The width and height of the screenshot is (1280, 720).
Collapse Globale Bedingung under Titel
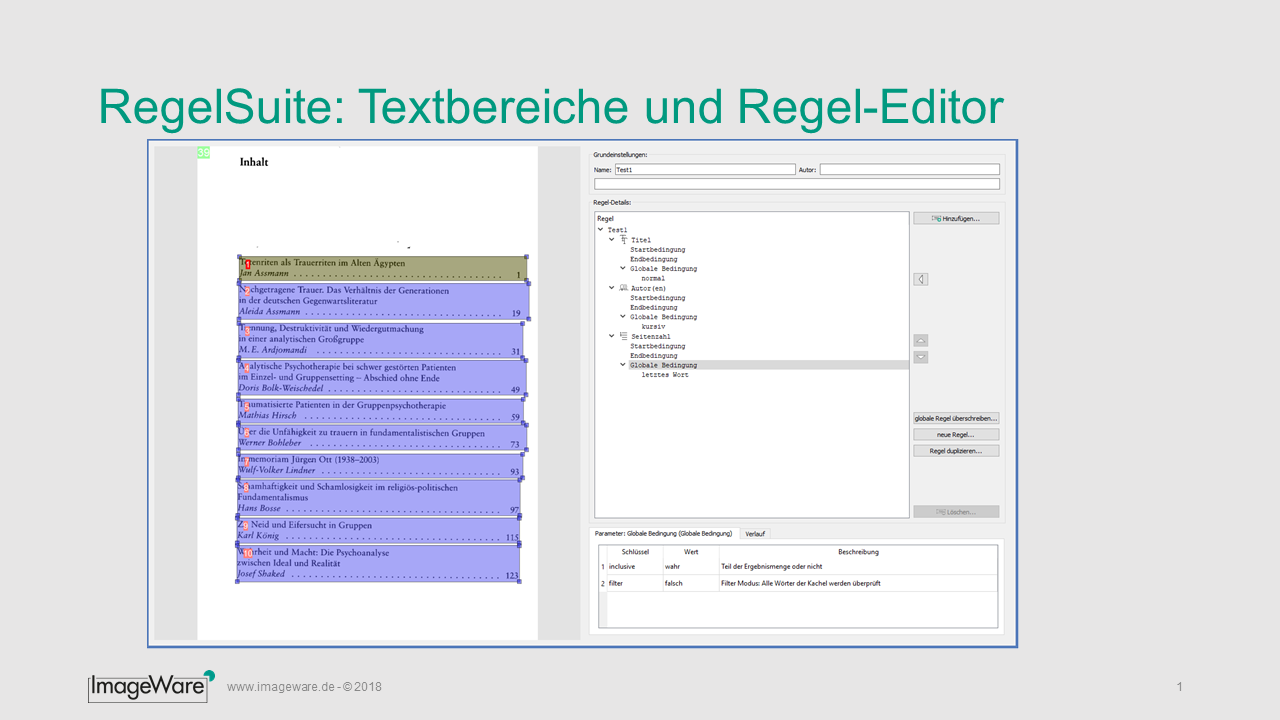[623, 268]
